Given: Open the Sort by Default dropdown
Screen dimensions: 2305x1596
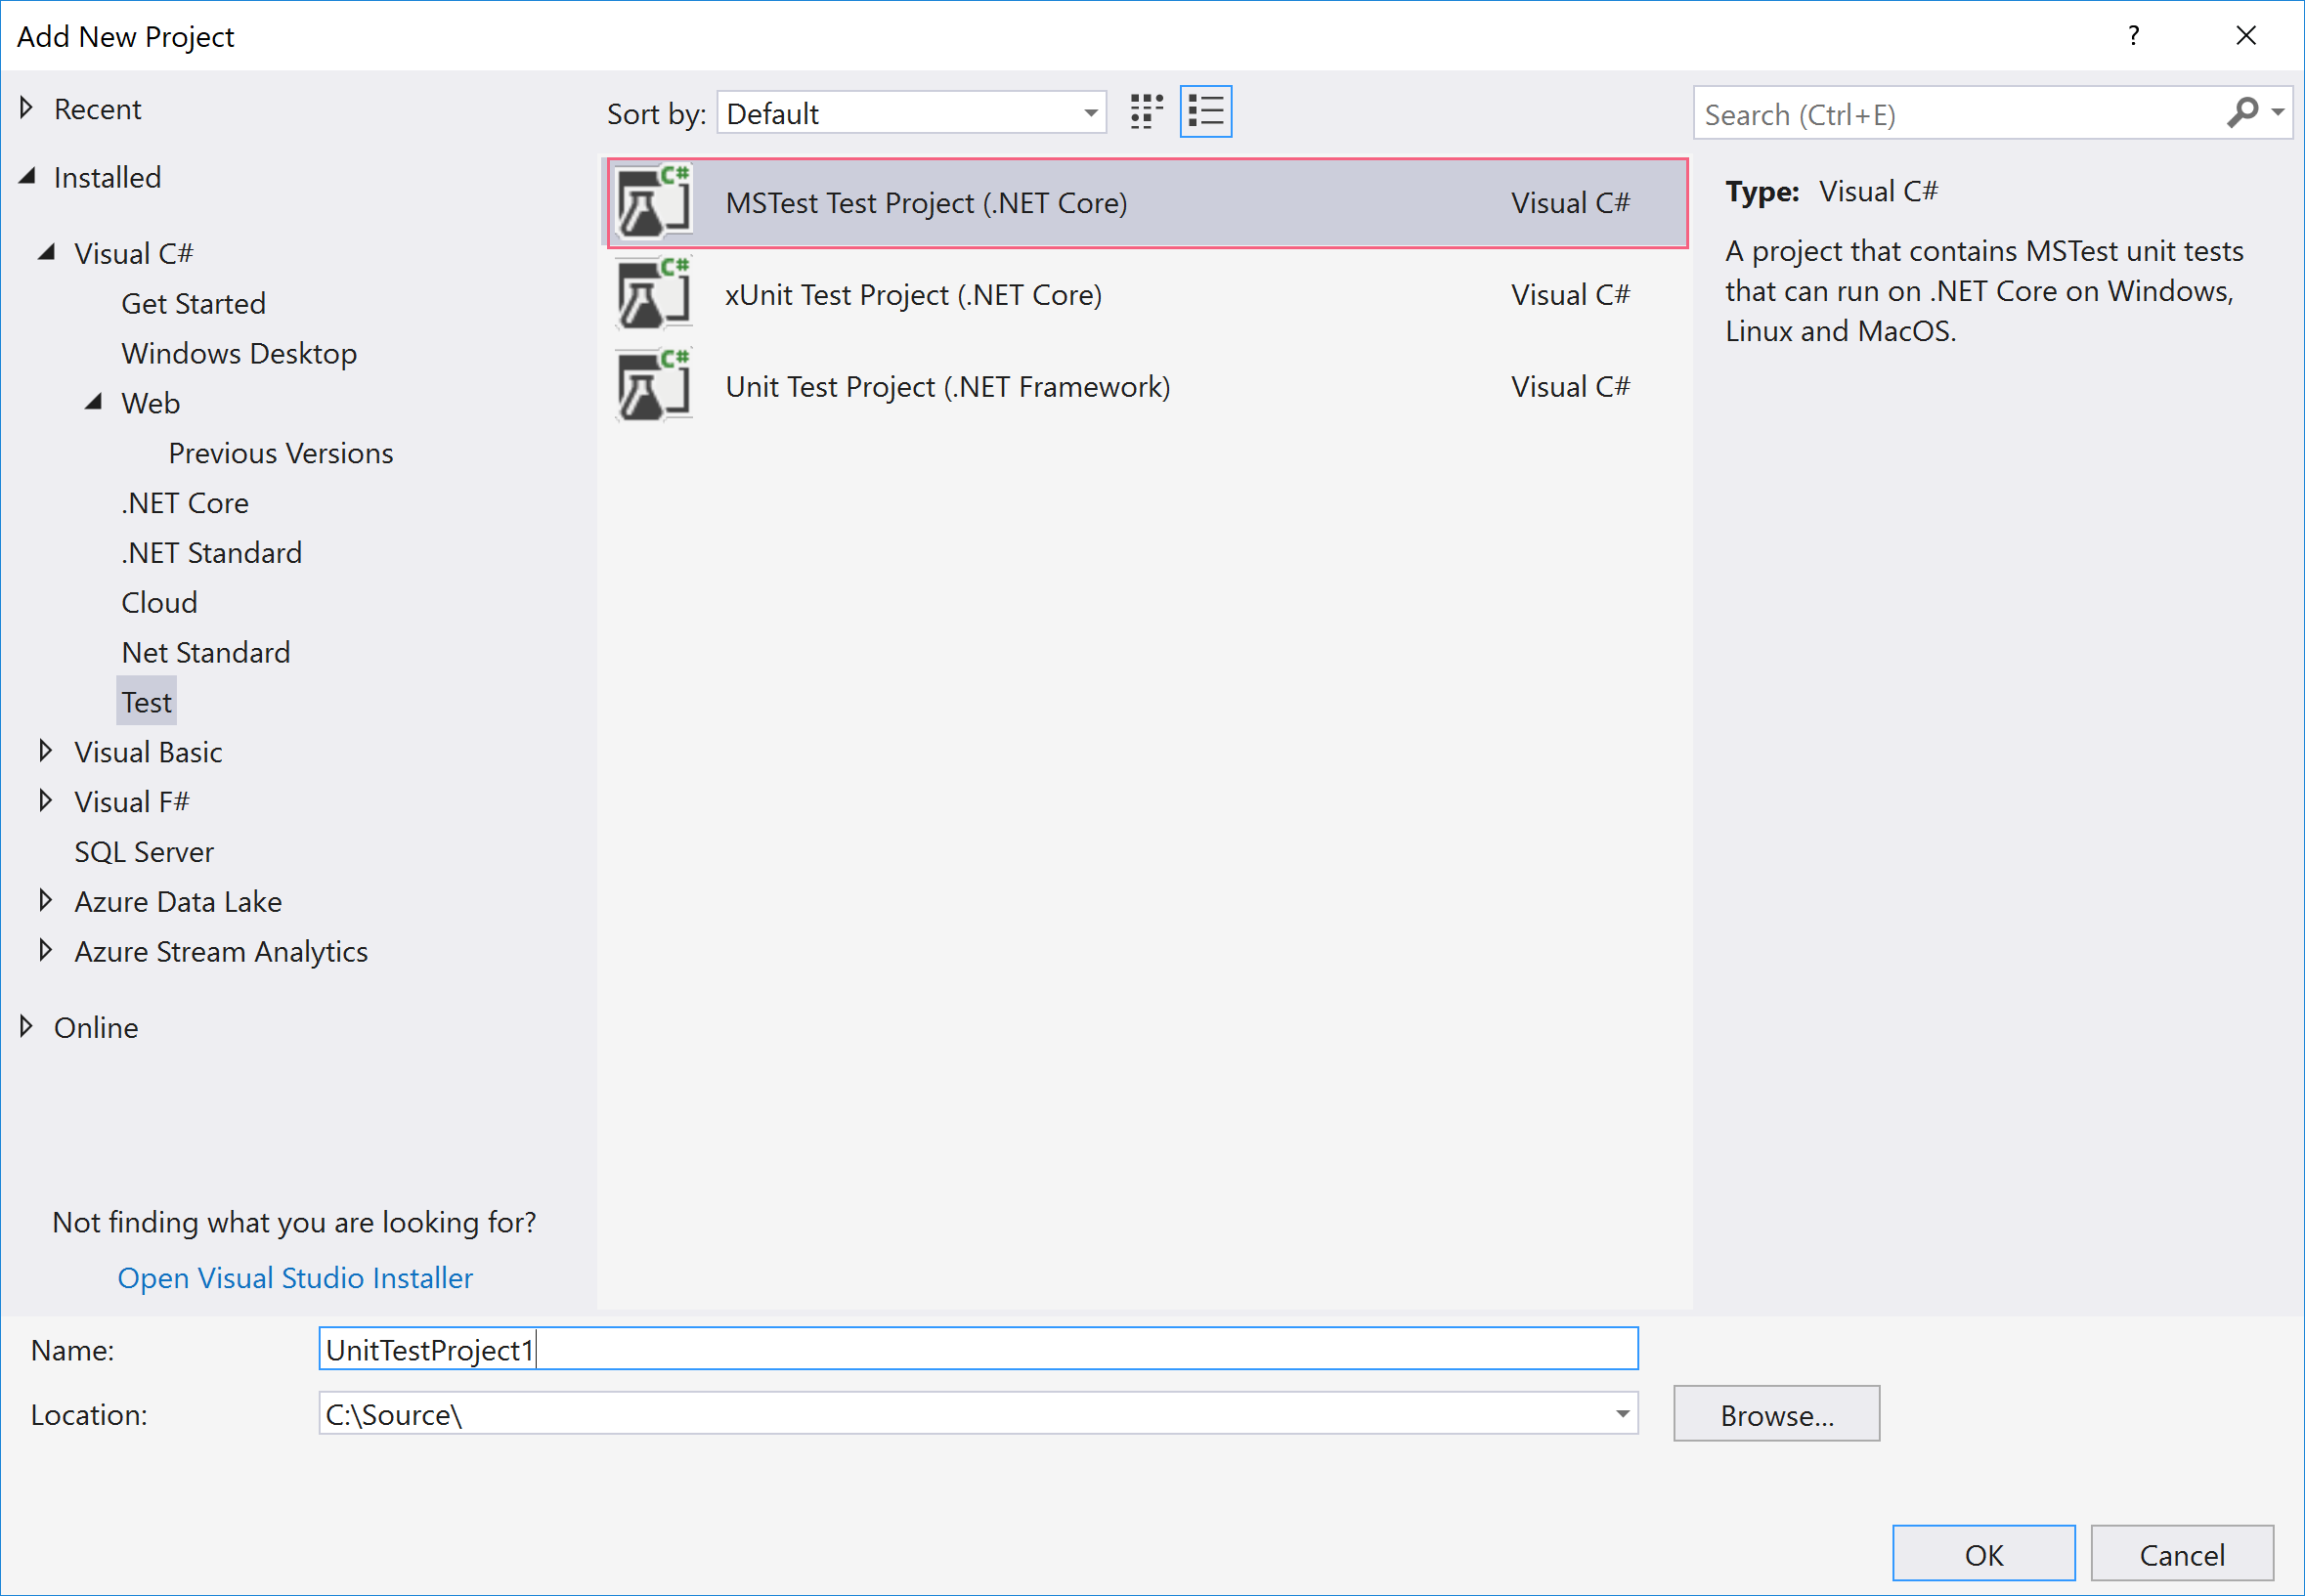Looking at the screenshot, I should [911, 113].
